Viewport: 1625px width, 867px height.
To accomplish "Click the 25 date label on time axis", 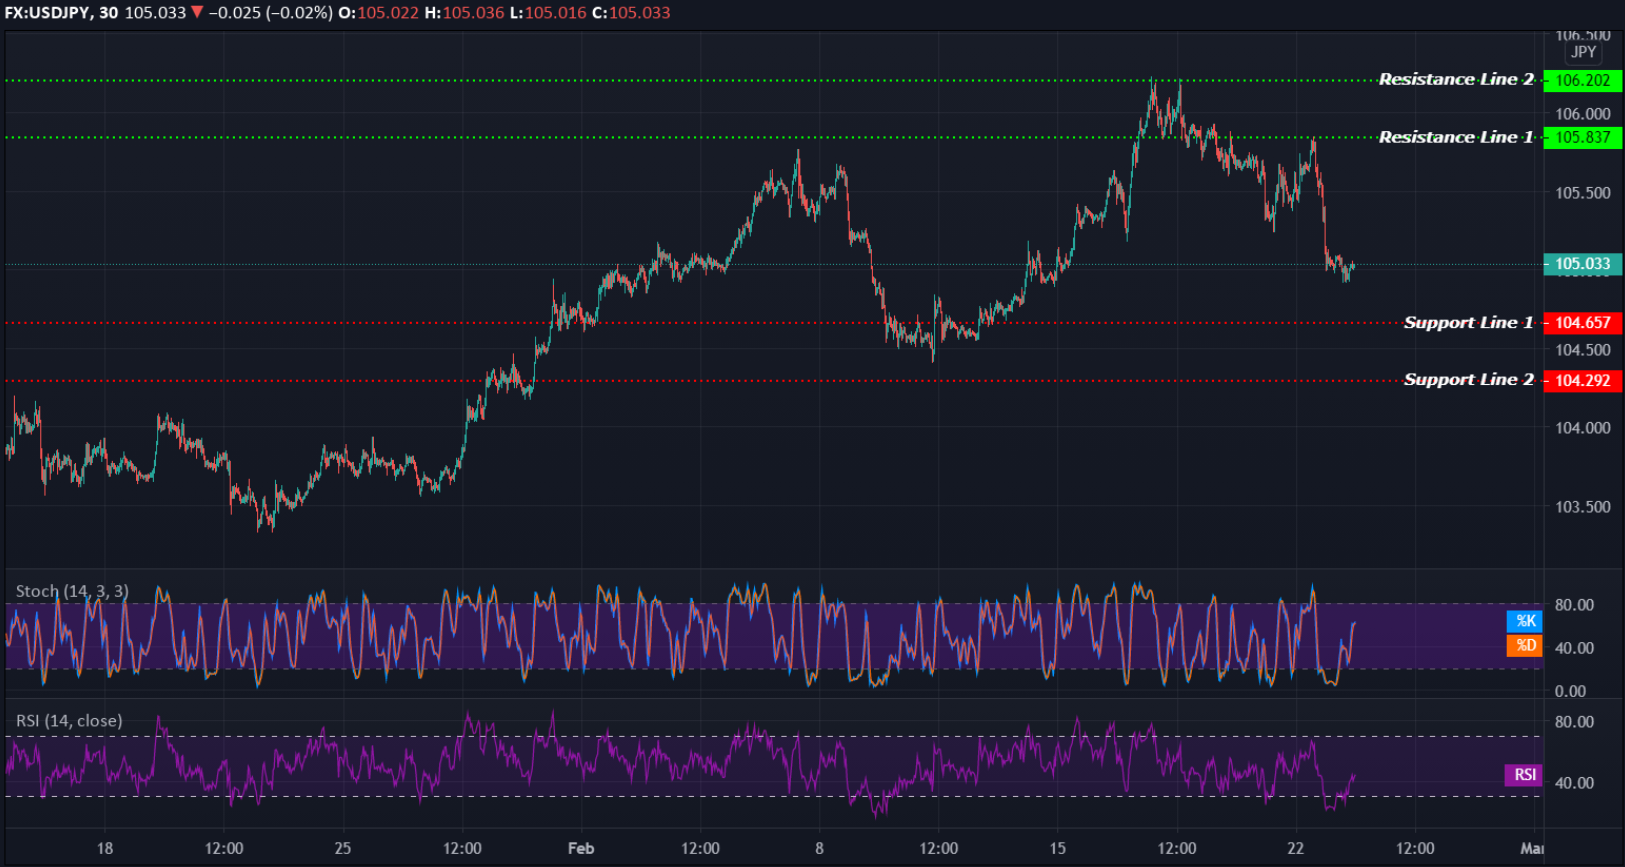I will point(343,848).
